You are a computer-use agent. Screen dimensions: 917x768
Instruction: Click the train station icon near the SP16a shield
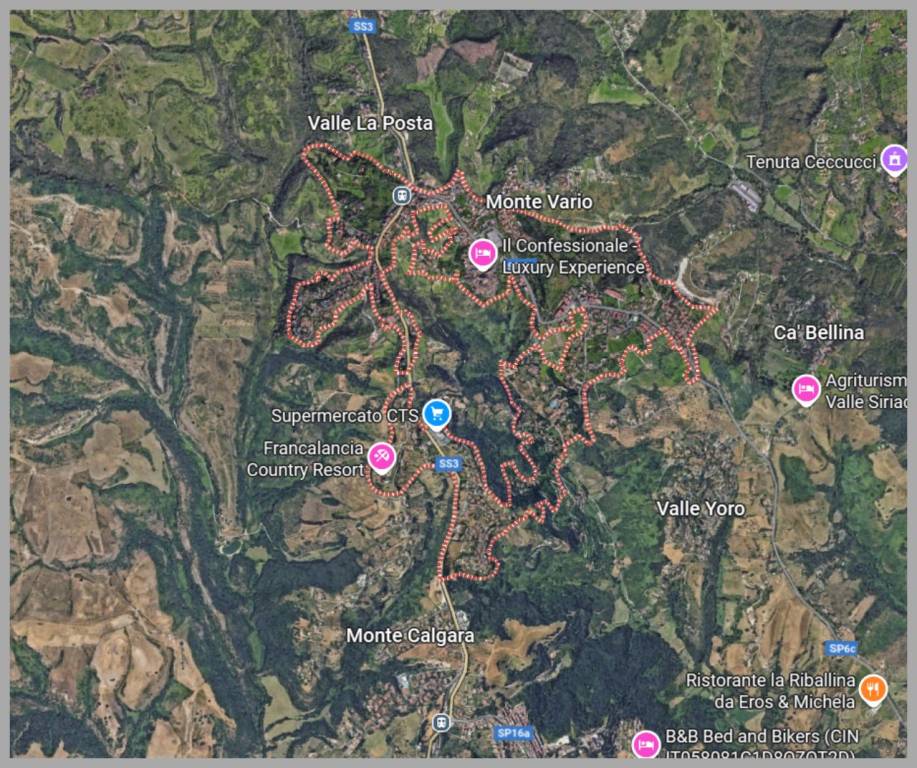tap(442, 722)
